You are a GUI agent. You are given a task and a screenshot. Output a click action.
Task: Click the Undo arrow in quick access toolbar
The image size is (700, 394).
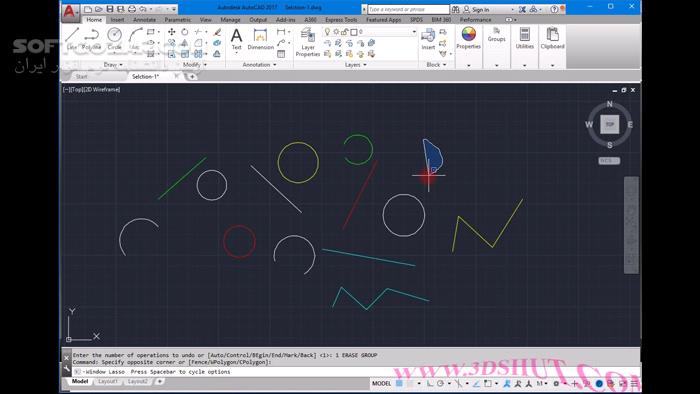(142, 9)
